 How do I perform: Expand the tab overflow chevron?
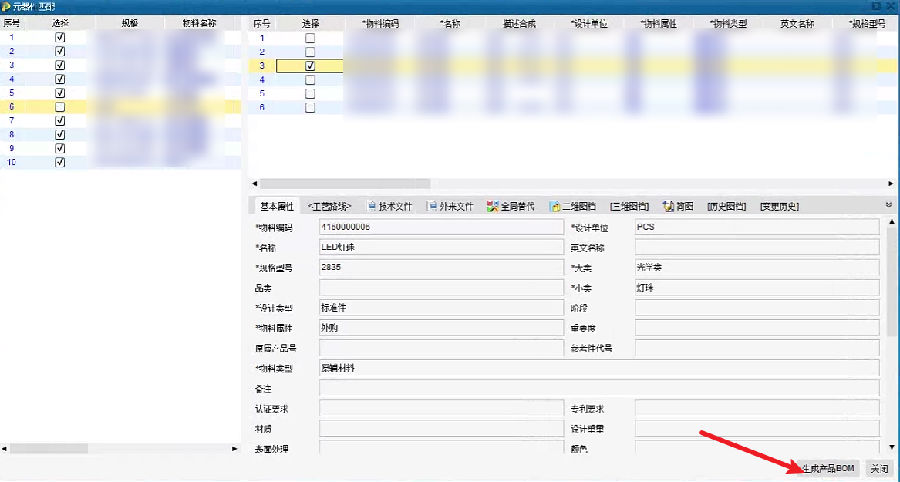(889, 205)
